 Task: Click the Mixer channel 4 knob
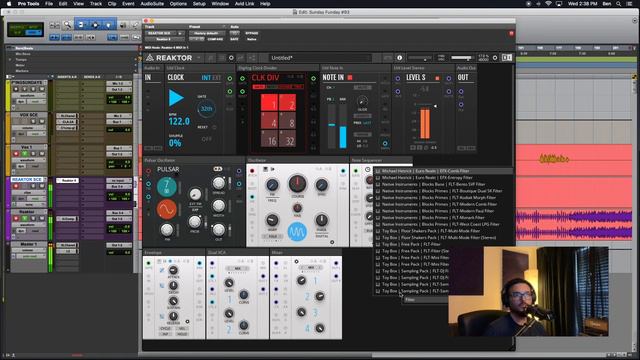pyautogui.click(x=320, y=328)
